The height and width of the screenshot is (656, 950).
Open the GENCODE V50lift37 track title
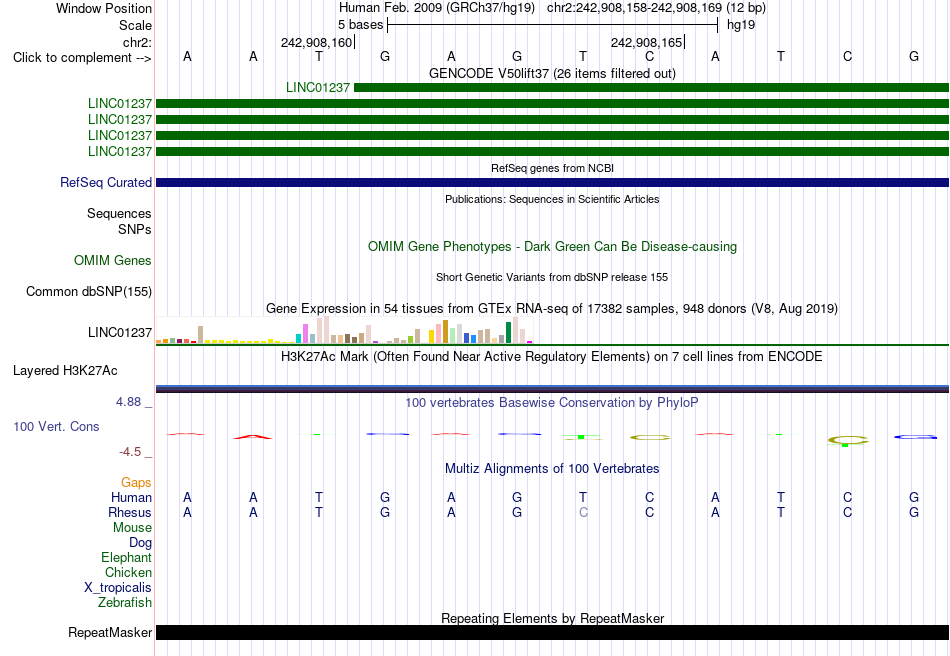coord(552,73)
